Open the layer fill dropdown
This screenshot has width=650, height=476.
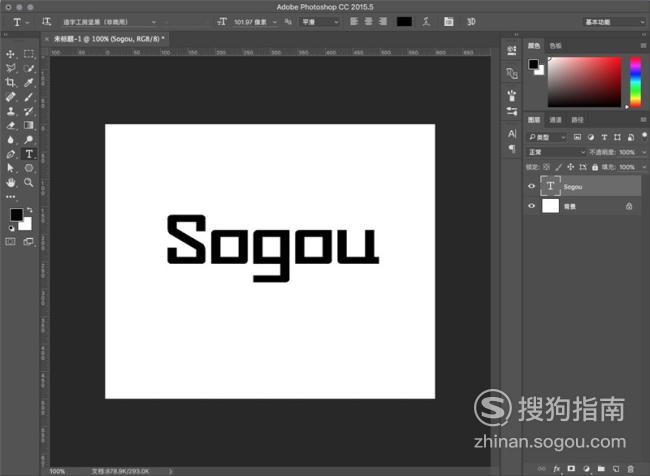644,167
